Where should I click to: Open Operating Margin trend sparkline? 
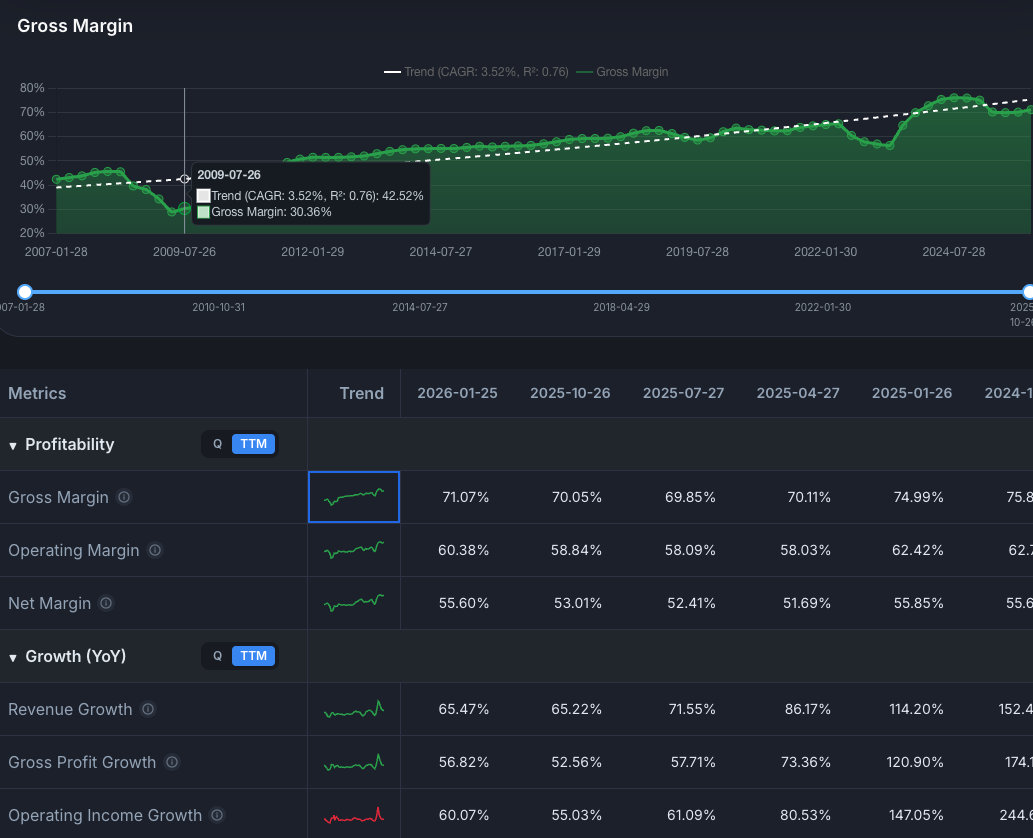point(354,550)
